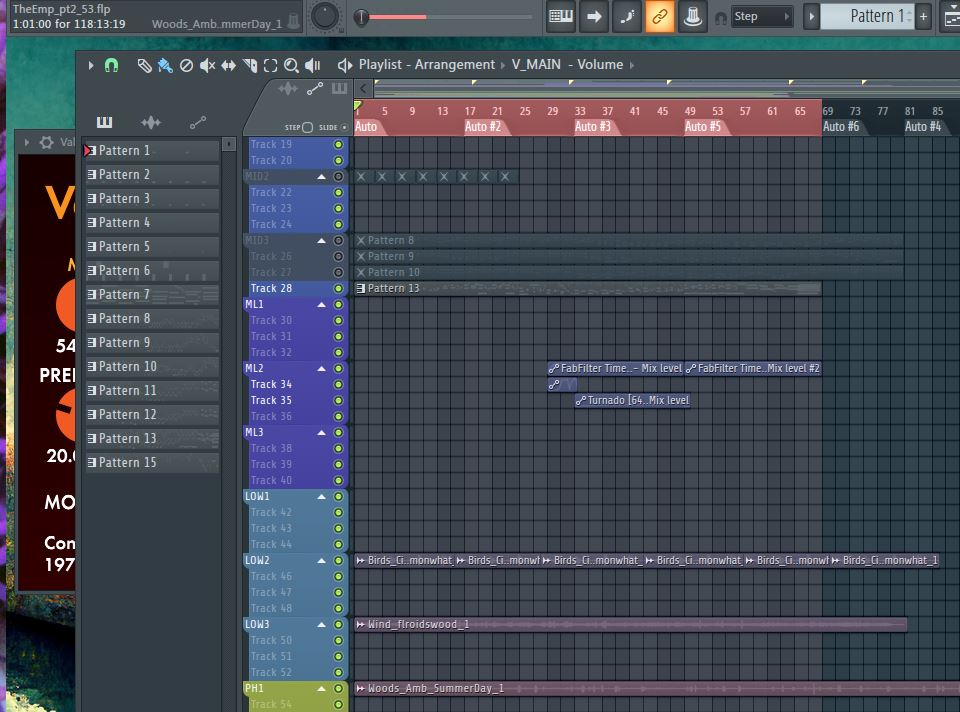Click the arrow right toolbar button
Viewport: 960px width, 712px height.
tap(594, 16)
